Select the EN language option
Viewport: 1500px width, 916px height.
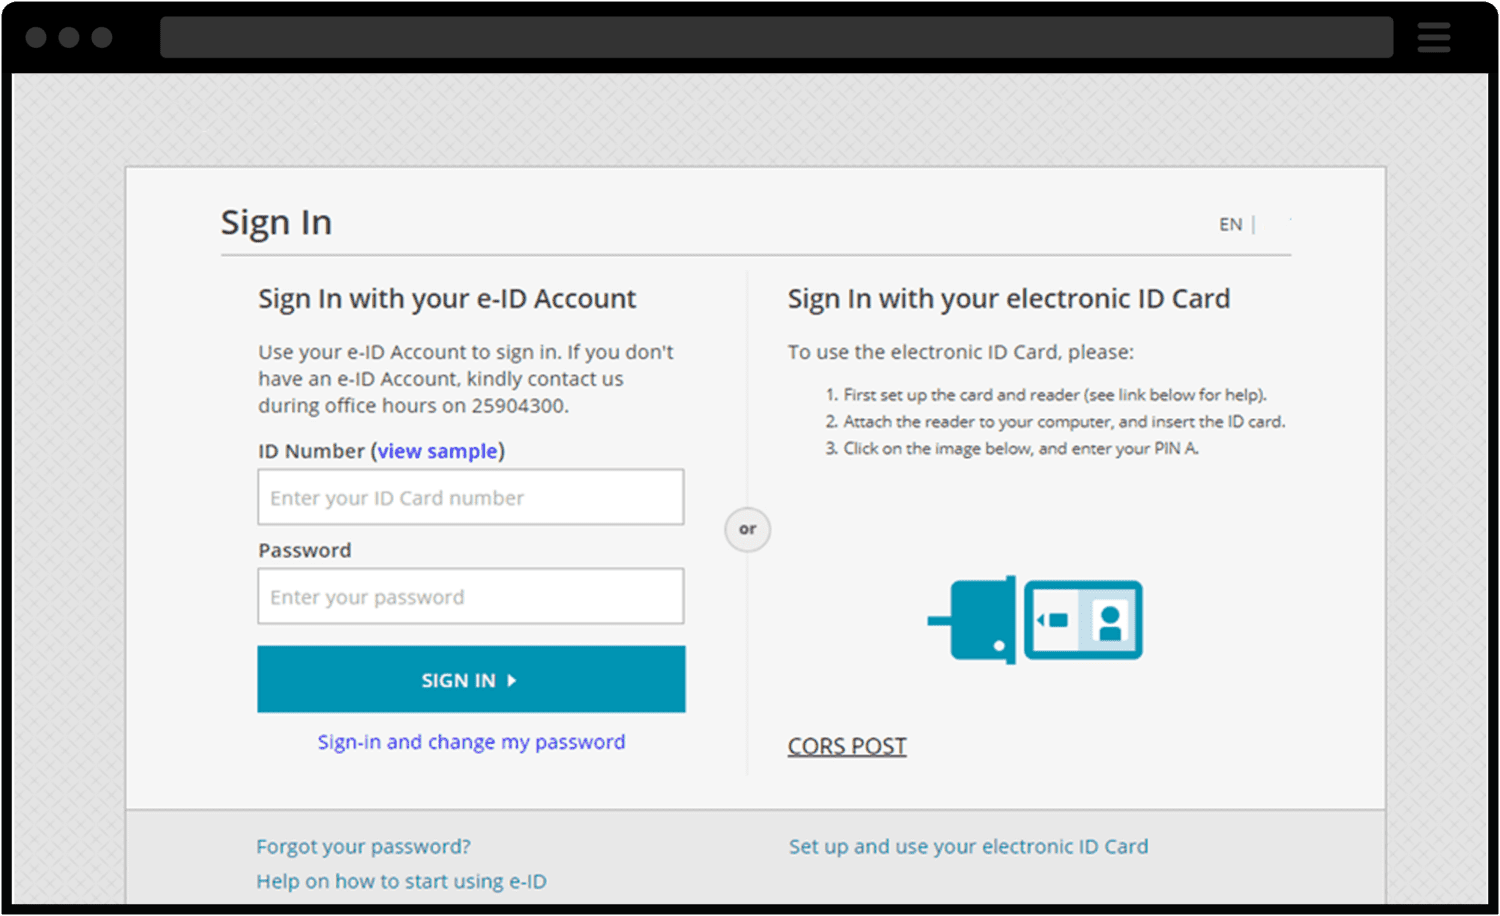tap(1230, 224)
